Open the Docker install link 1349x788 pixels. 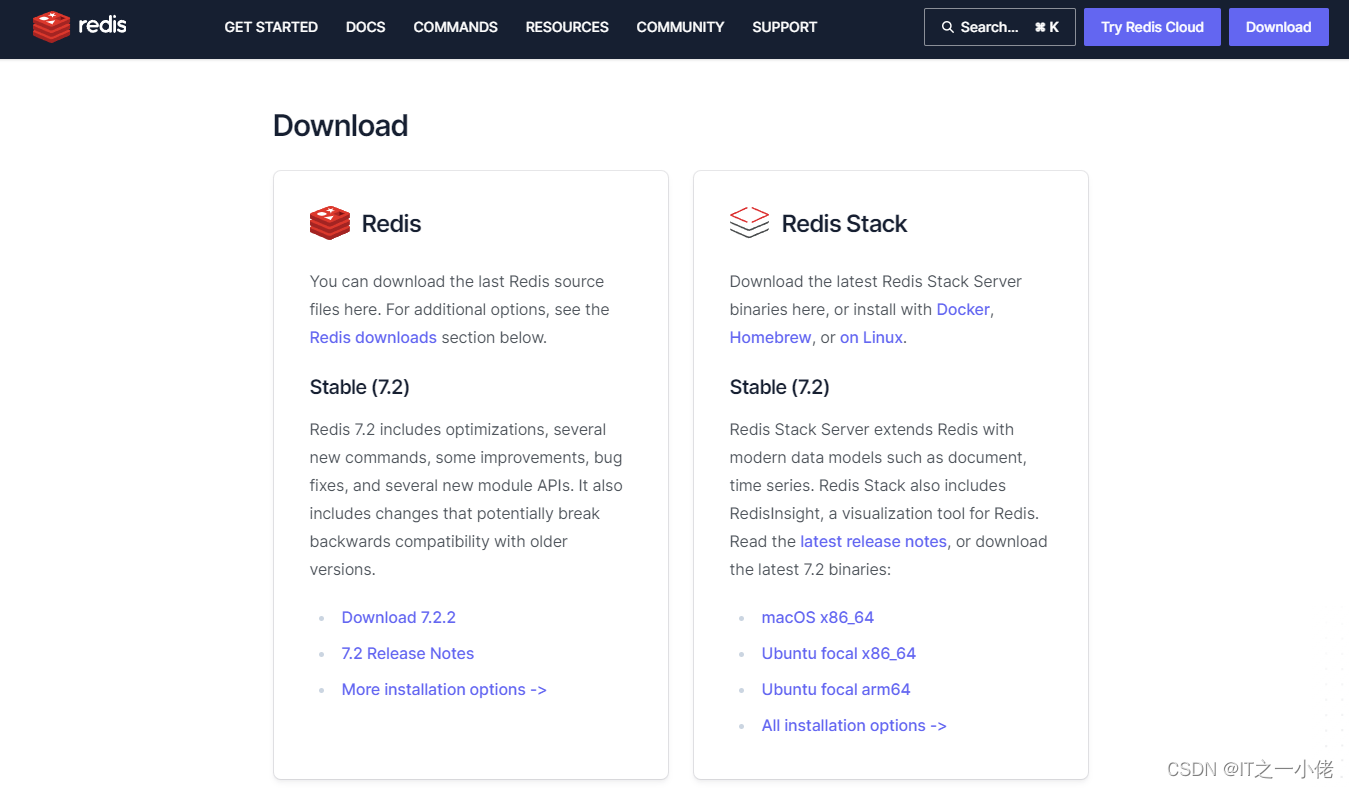point(963,309)
